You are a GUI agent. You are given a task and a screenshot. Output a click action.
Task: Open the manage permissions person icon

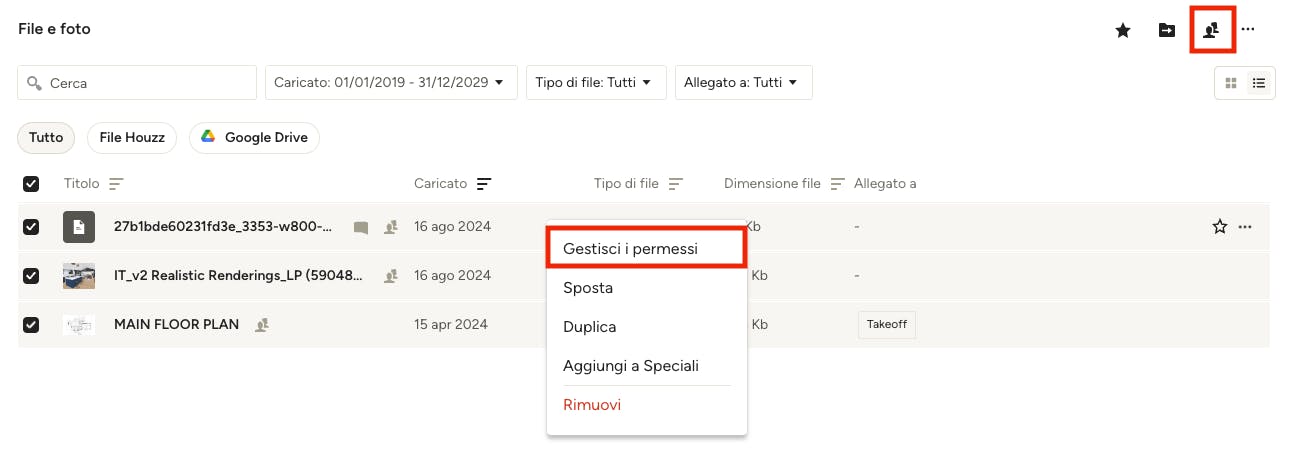(1212, 30)
